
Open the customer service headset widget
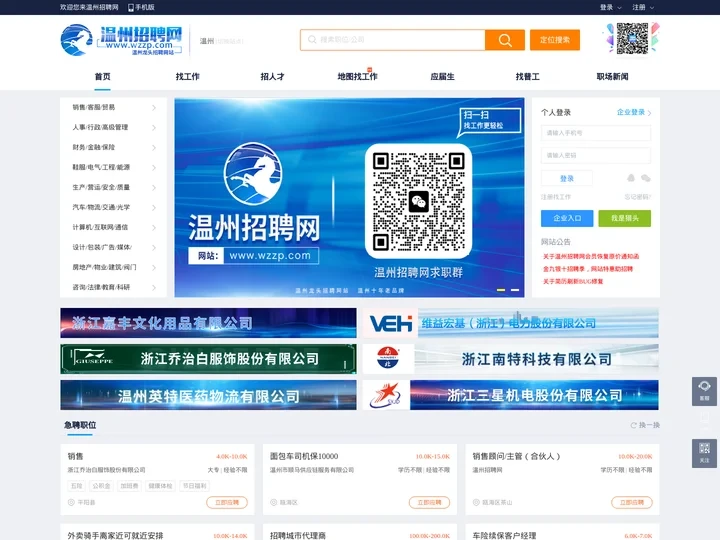(x=704, y=391)
